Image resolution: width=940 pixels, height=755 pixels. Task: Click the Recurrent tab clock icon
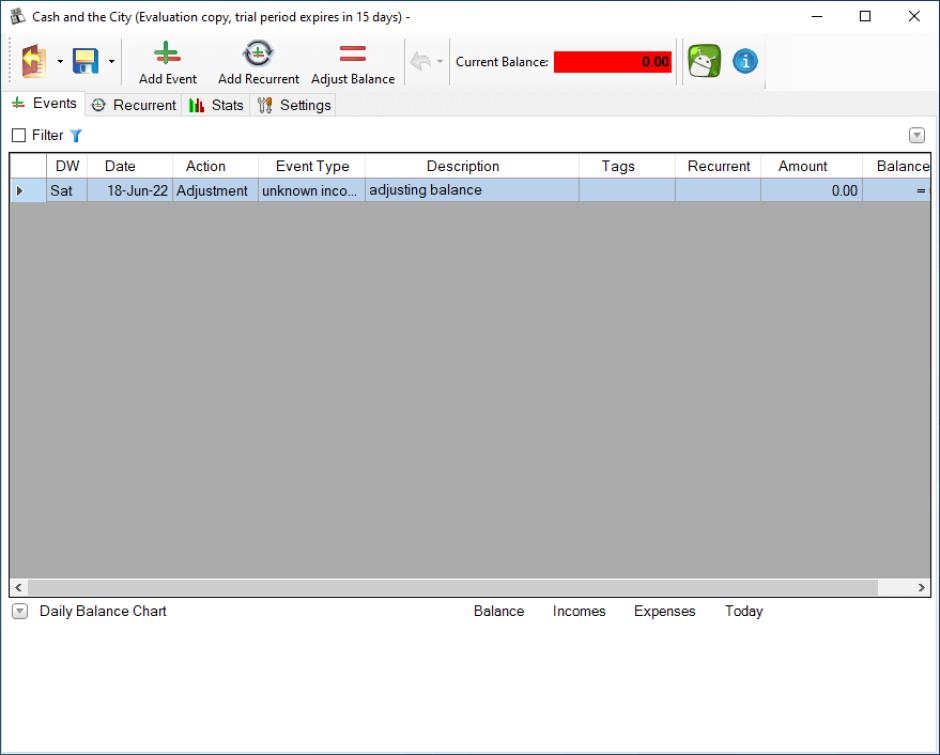(x=98, y=105)
